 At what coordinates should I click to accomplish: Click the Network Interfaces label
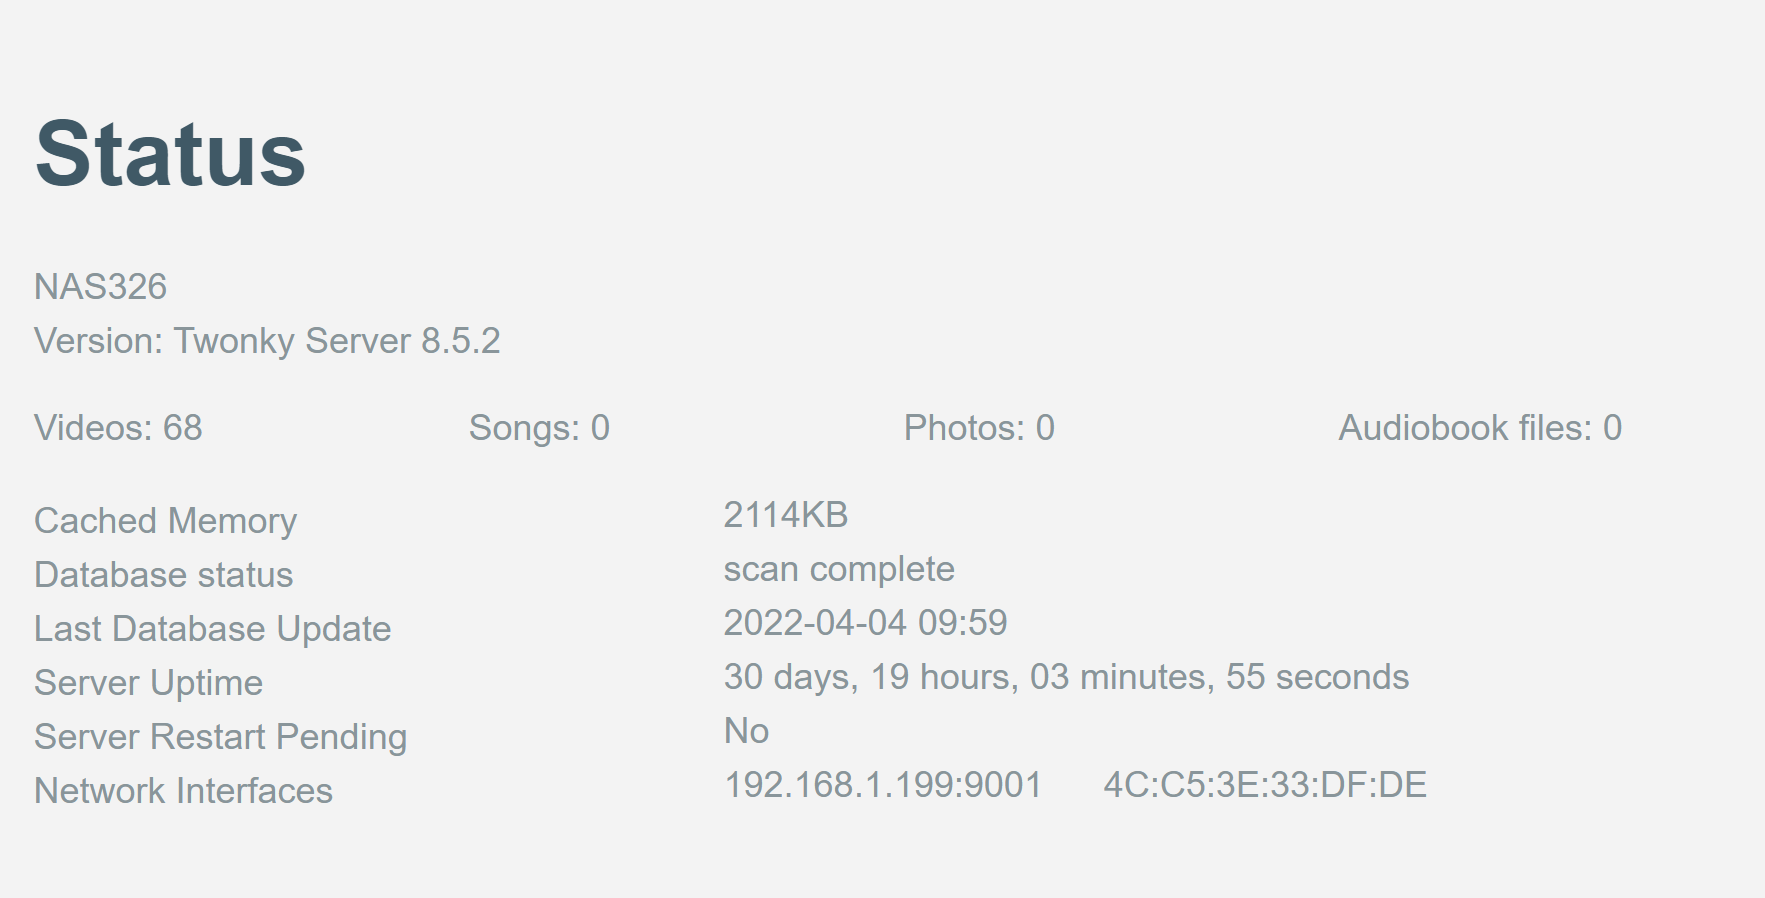(x=184, y=791)
